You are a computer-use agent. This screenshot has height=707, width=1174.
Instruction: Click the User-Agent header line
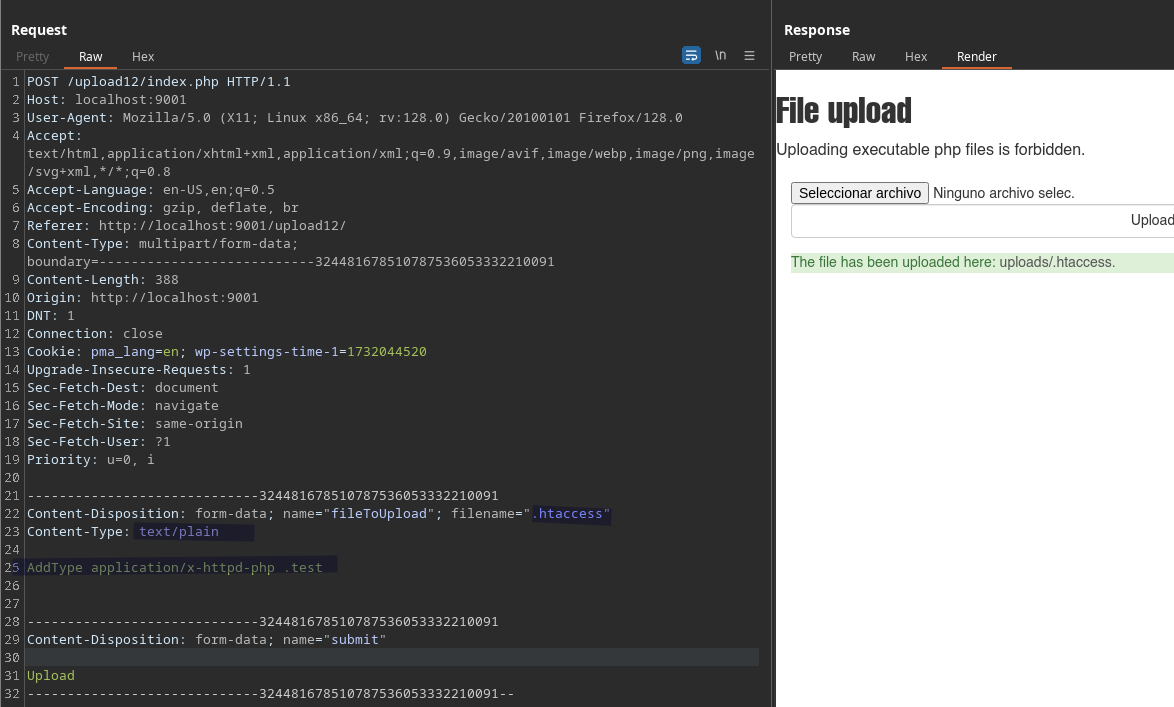click(x=355, y=118)
